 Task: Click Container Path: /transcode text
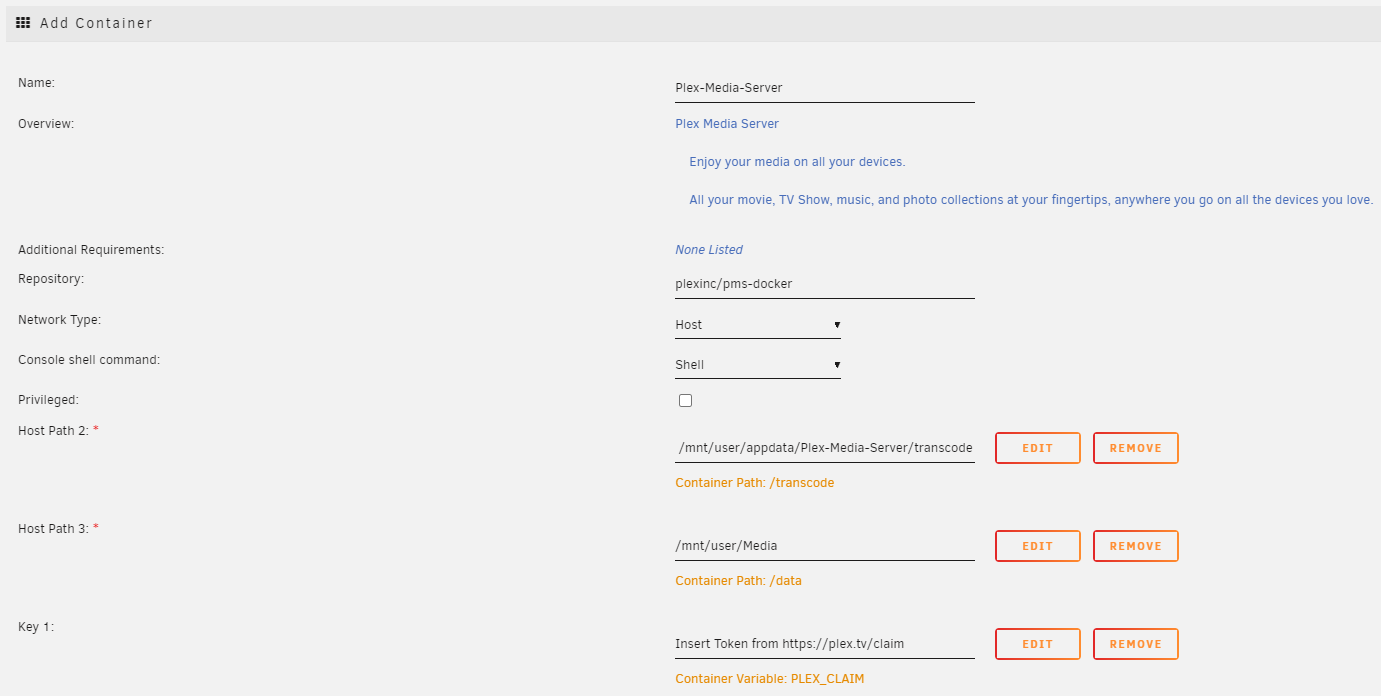(755, 483)
